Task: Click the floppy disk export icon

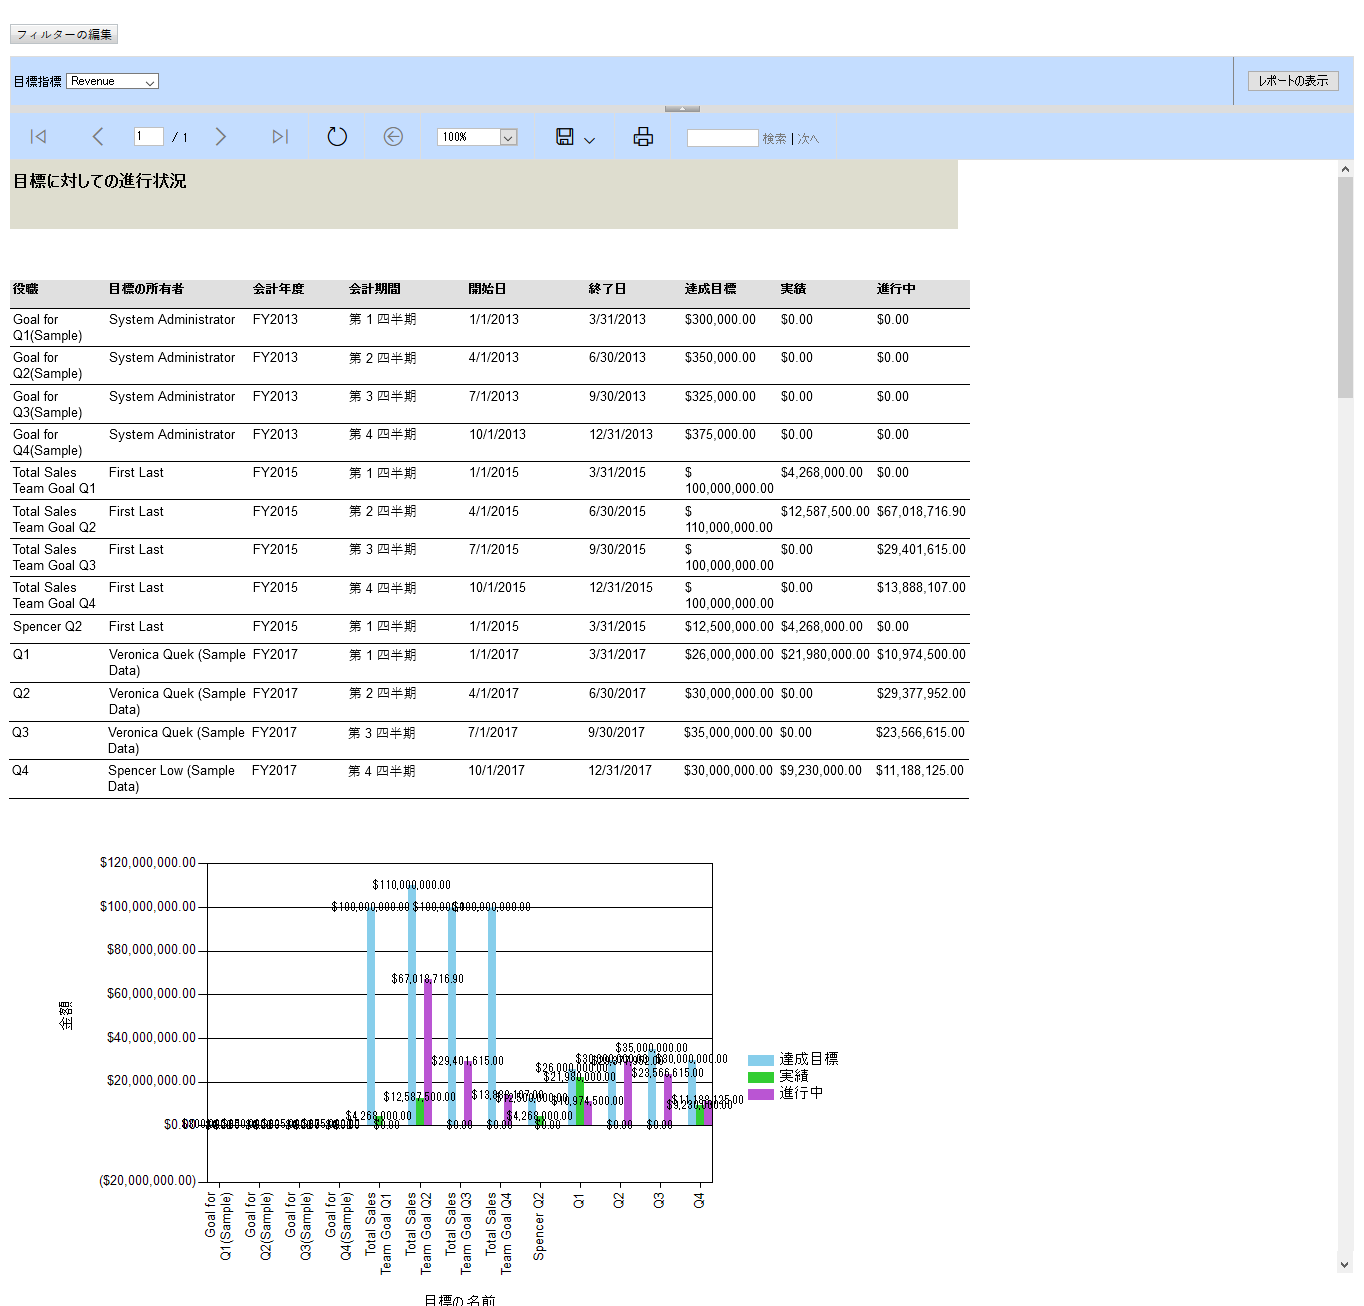Action: pos(565,137)
